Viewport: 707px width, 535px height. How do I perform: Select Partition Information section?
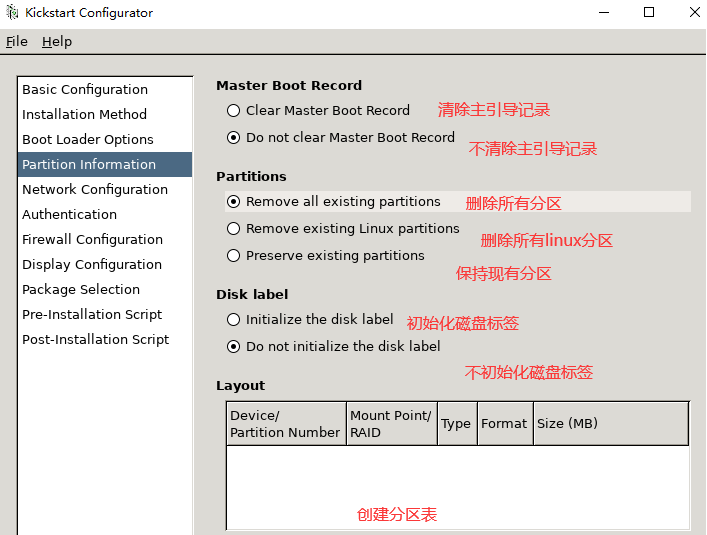click(x=105, y=165)
